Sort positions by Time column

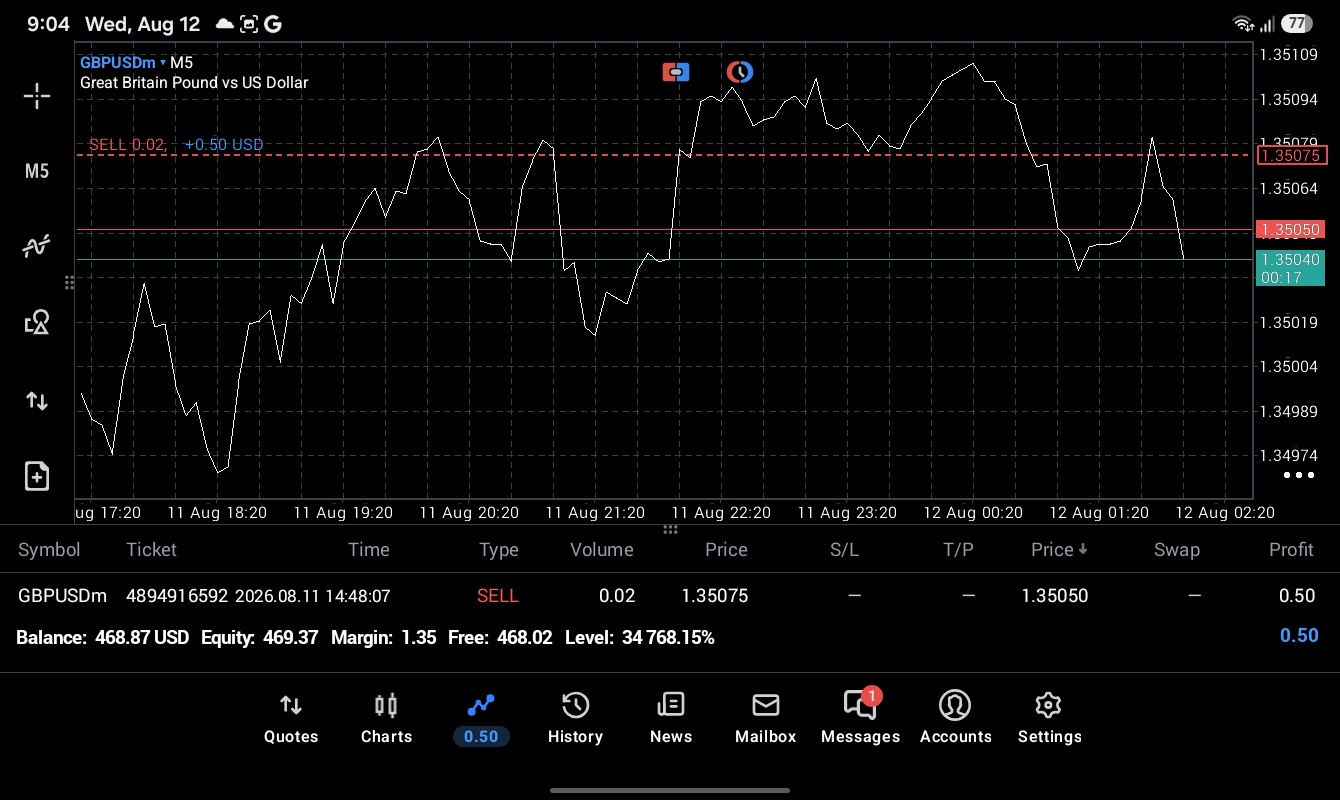368,549
